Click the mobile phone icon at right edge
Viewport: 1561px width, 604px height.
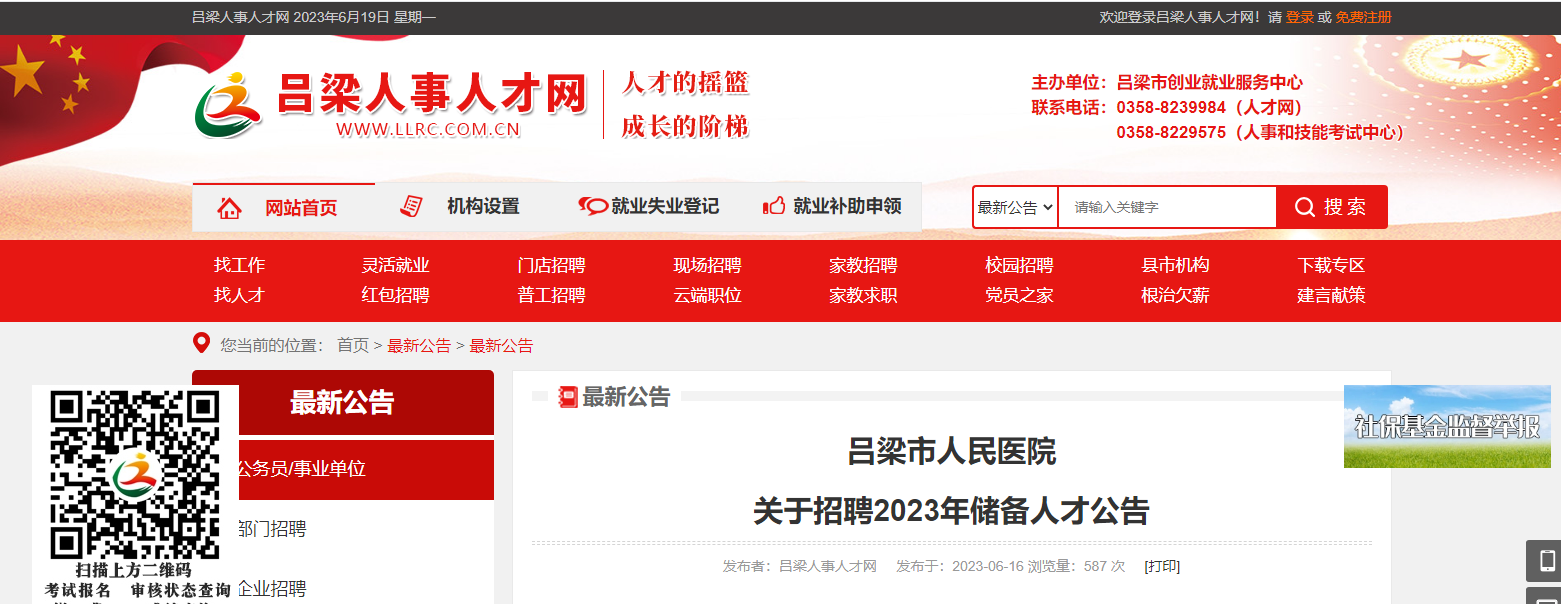click(1547, 560)
